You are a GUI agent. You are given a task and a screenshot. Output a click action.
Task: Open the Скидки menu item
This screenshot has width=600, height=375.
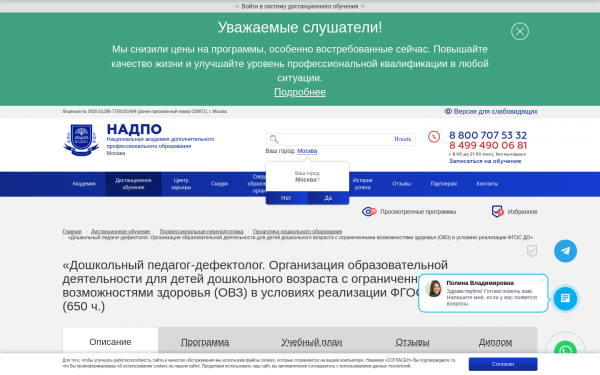(x=219, y=184)
